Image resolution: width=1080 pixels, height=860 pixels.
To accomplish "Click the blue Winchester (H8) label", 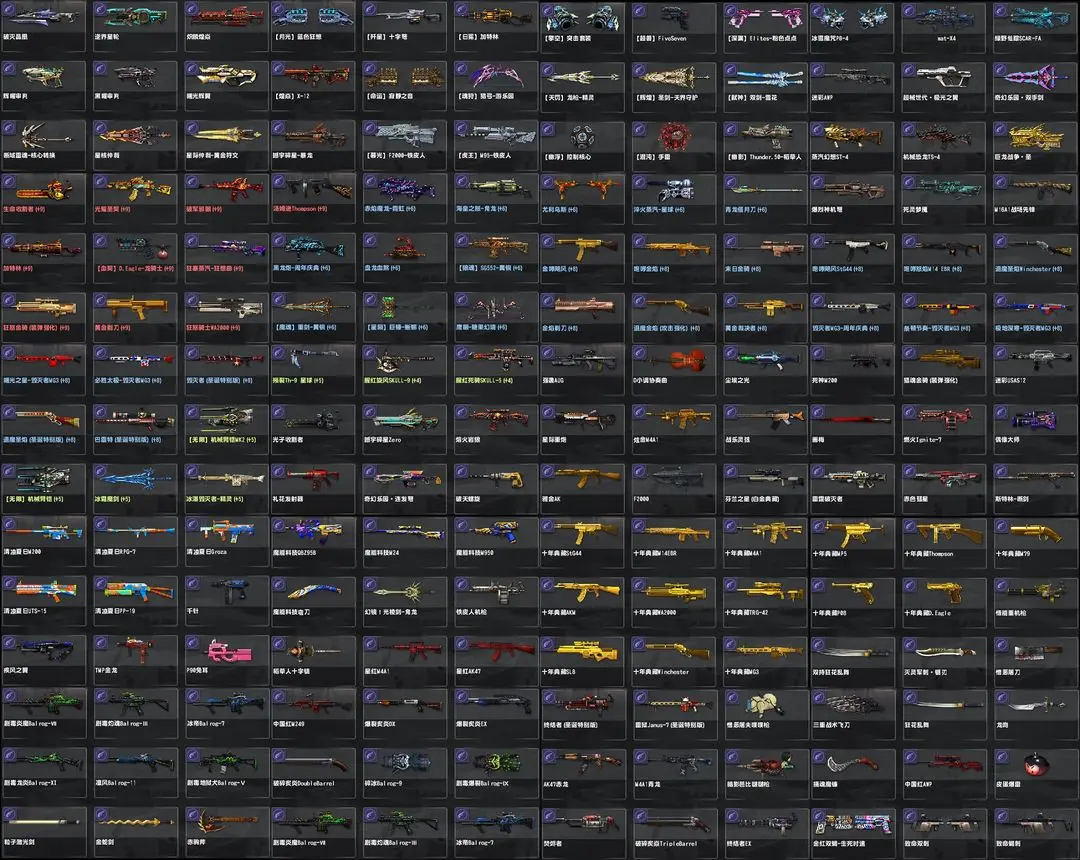I will click(x=1028, y=269).
